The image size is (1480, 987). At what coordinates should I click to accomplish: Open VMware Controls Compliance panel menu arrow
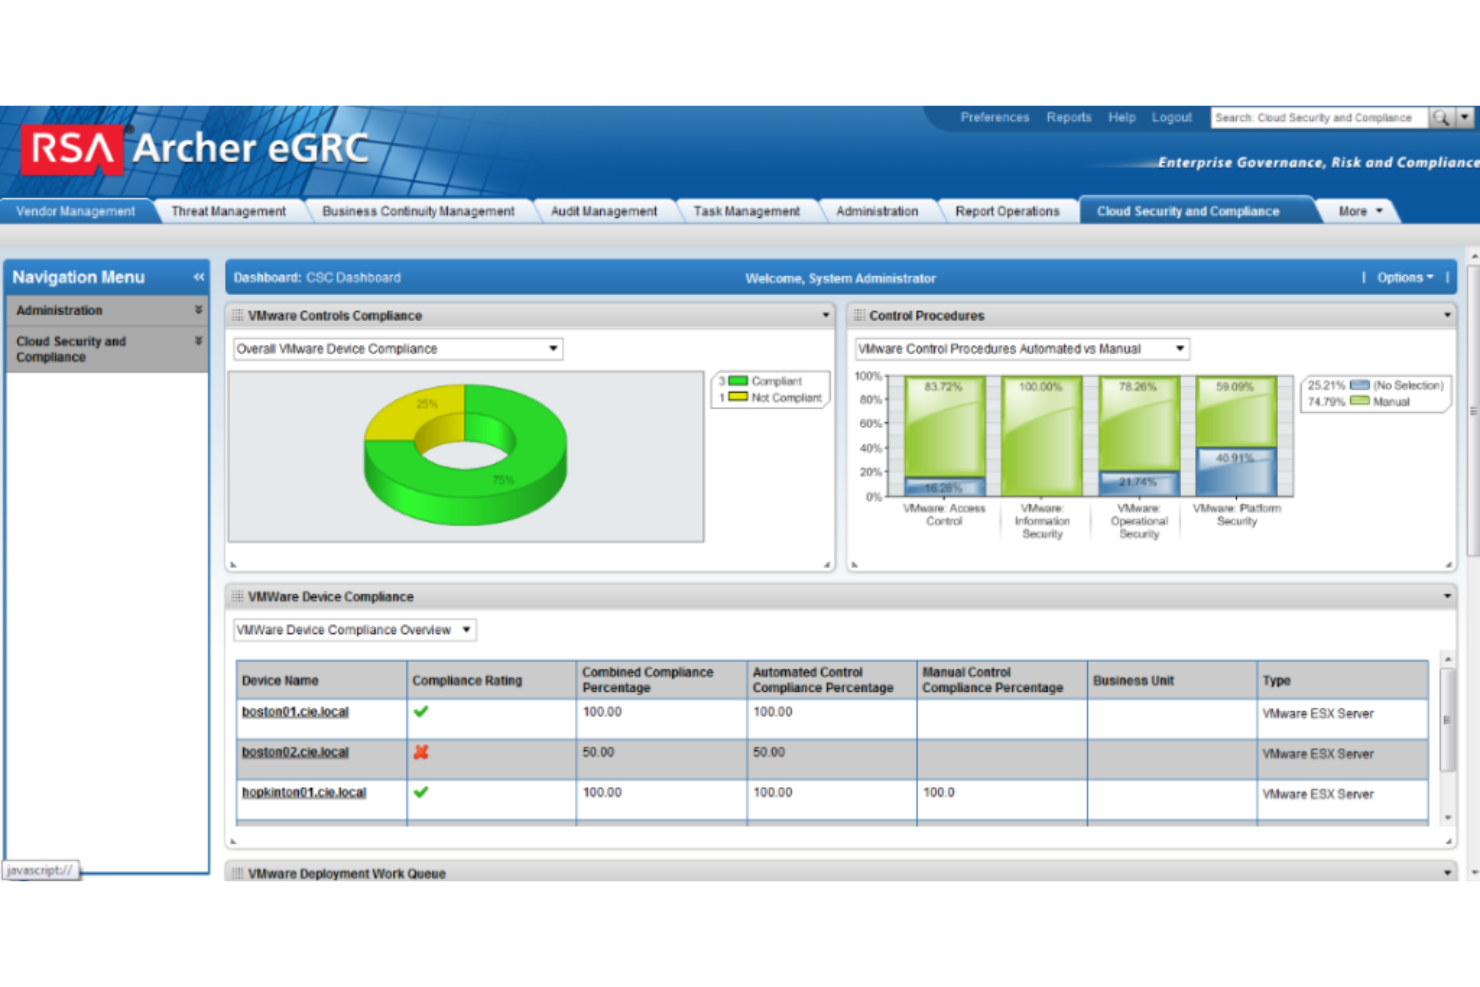click(826, 315)
